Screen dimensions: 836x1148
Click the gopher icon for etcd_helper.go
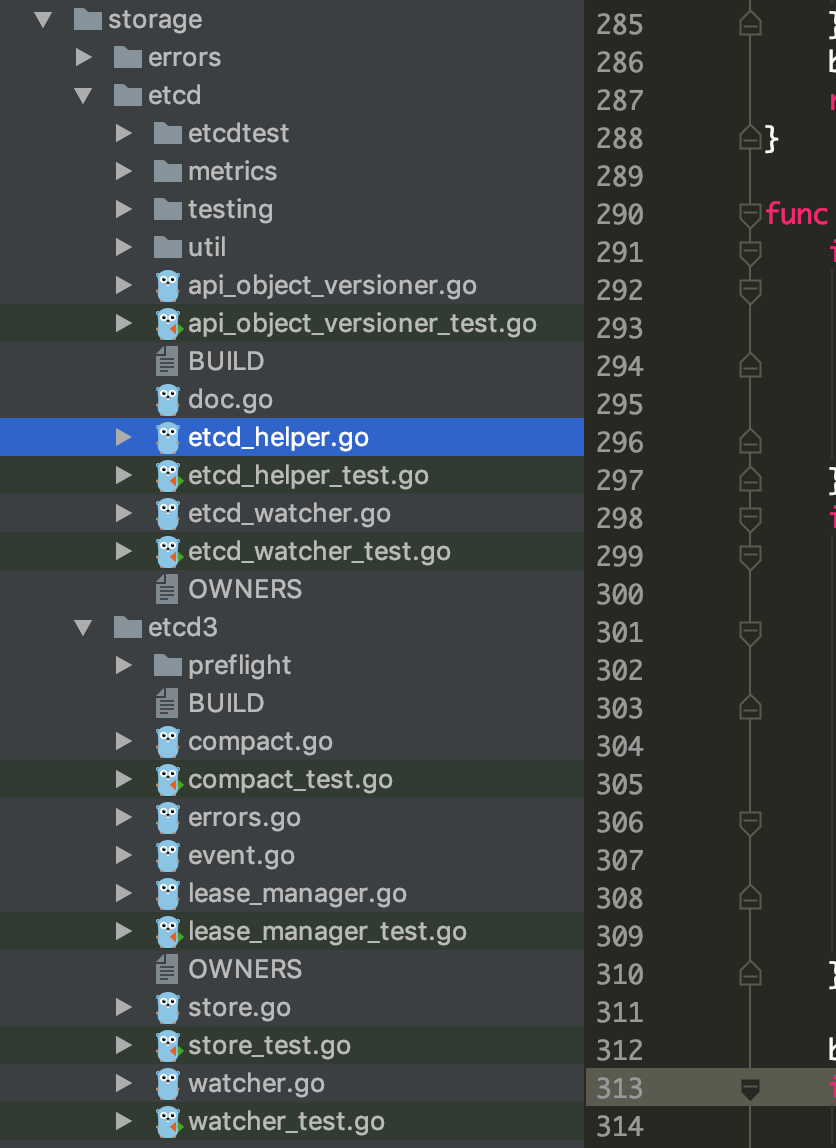point(168,437)
